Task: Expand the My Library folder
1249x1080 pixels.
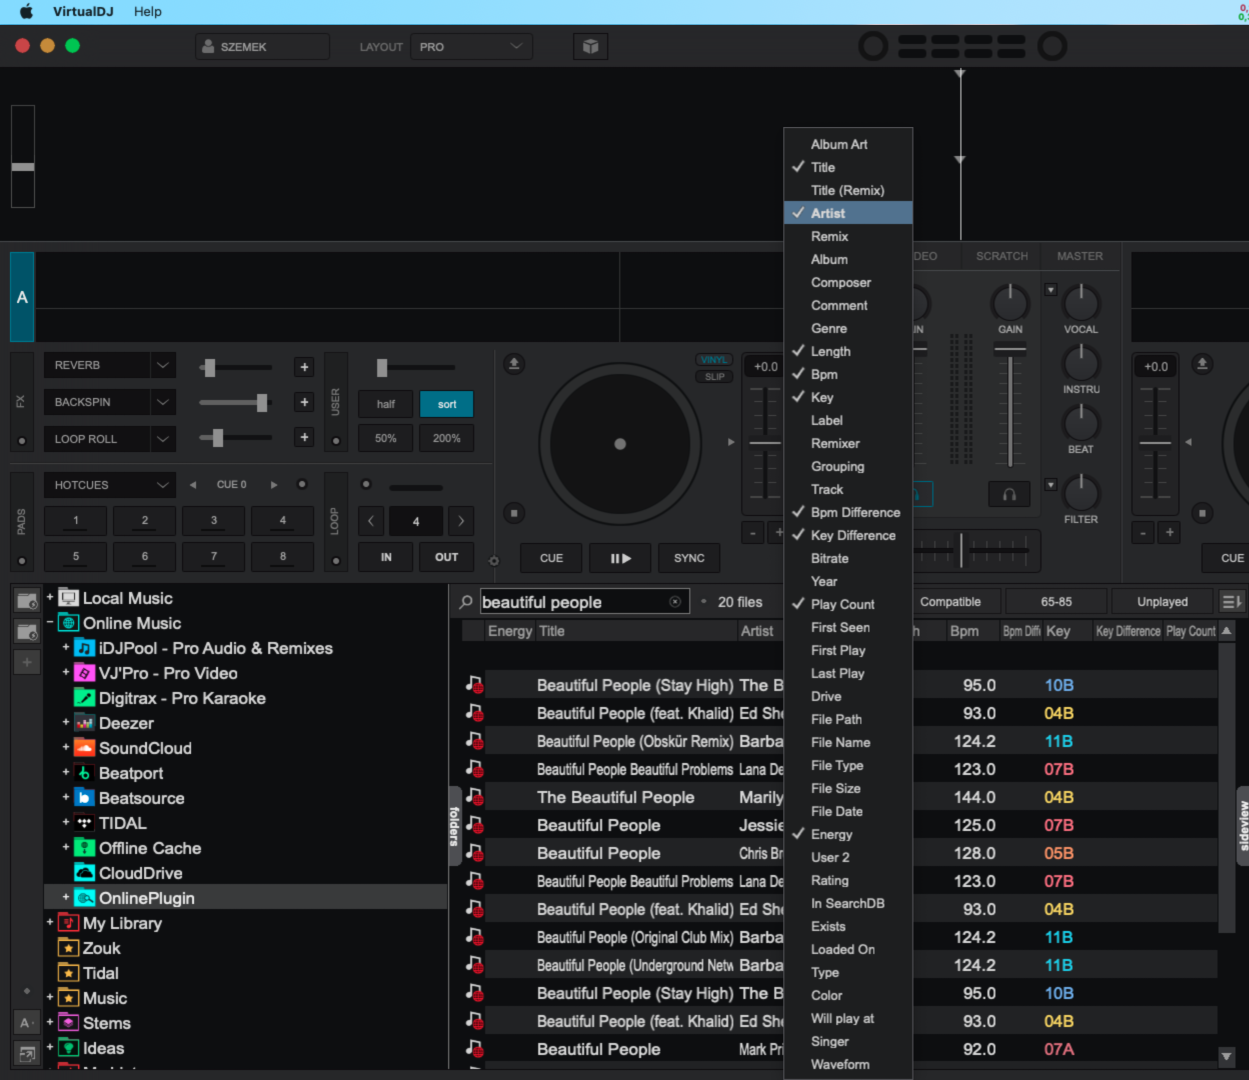Action: 50,923
